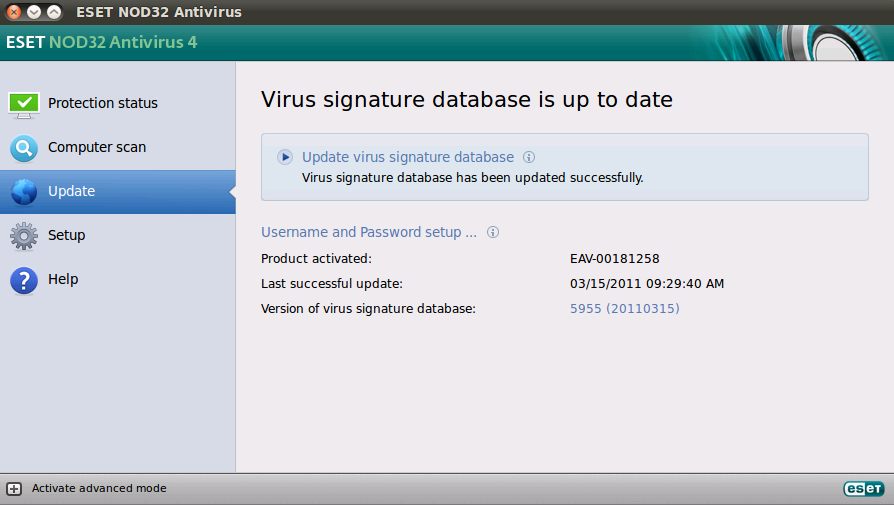Click info icon next to Username and Password setup
Viewport: 894px width, 505px height.
tap(493, 232)
